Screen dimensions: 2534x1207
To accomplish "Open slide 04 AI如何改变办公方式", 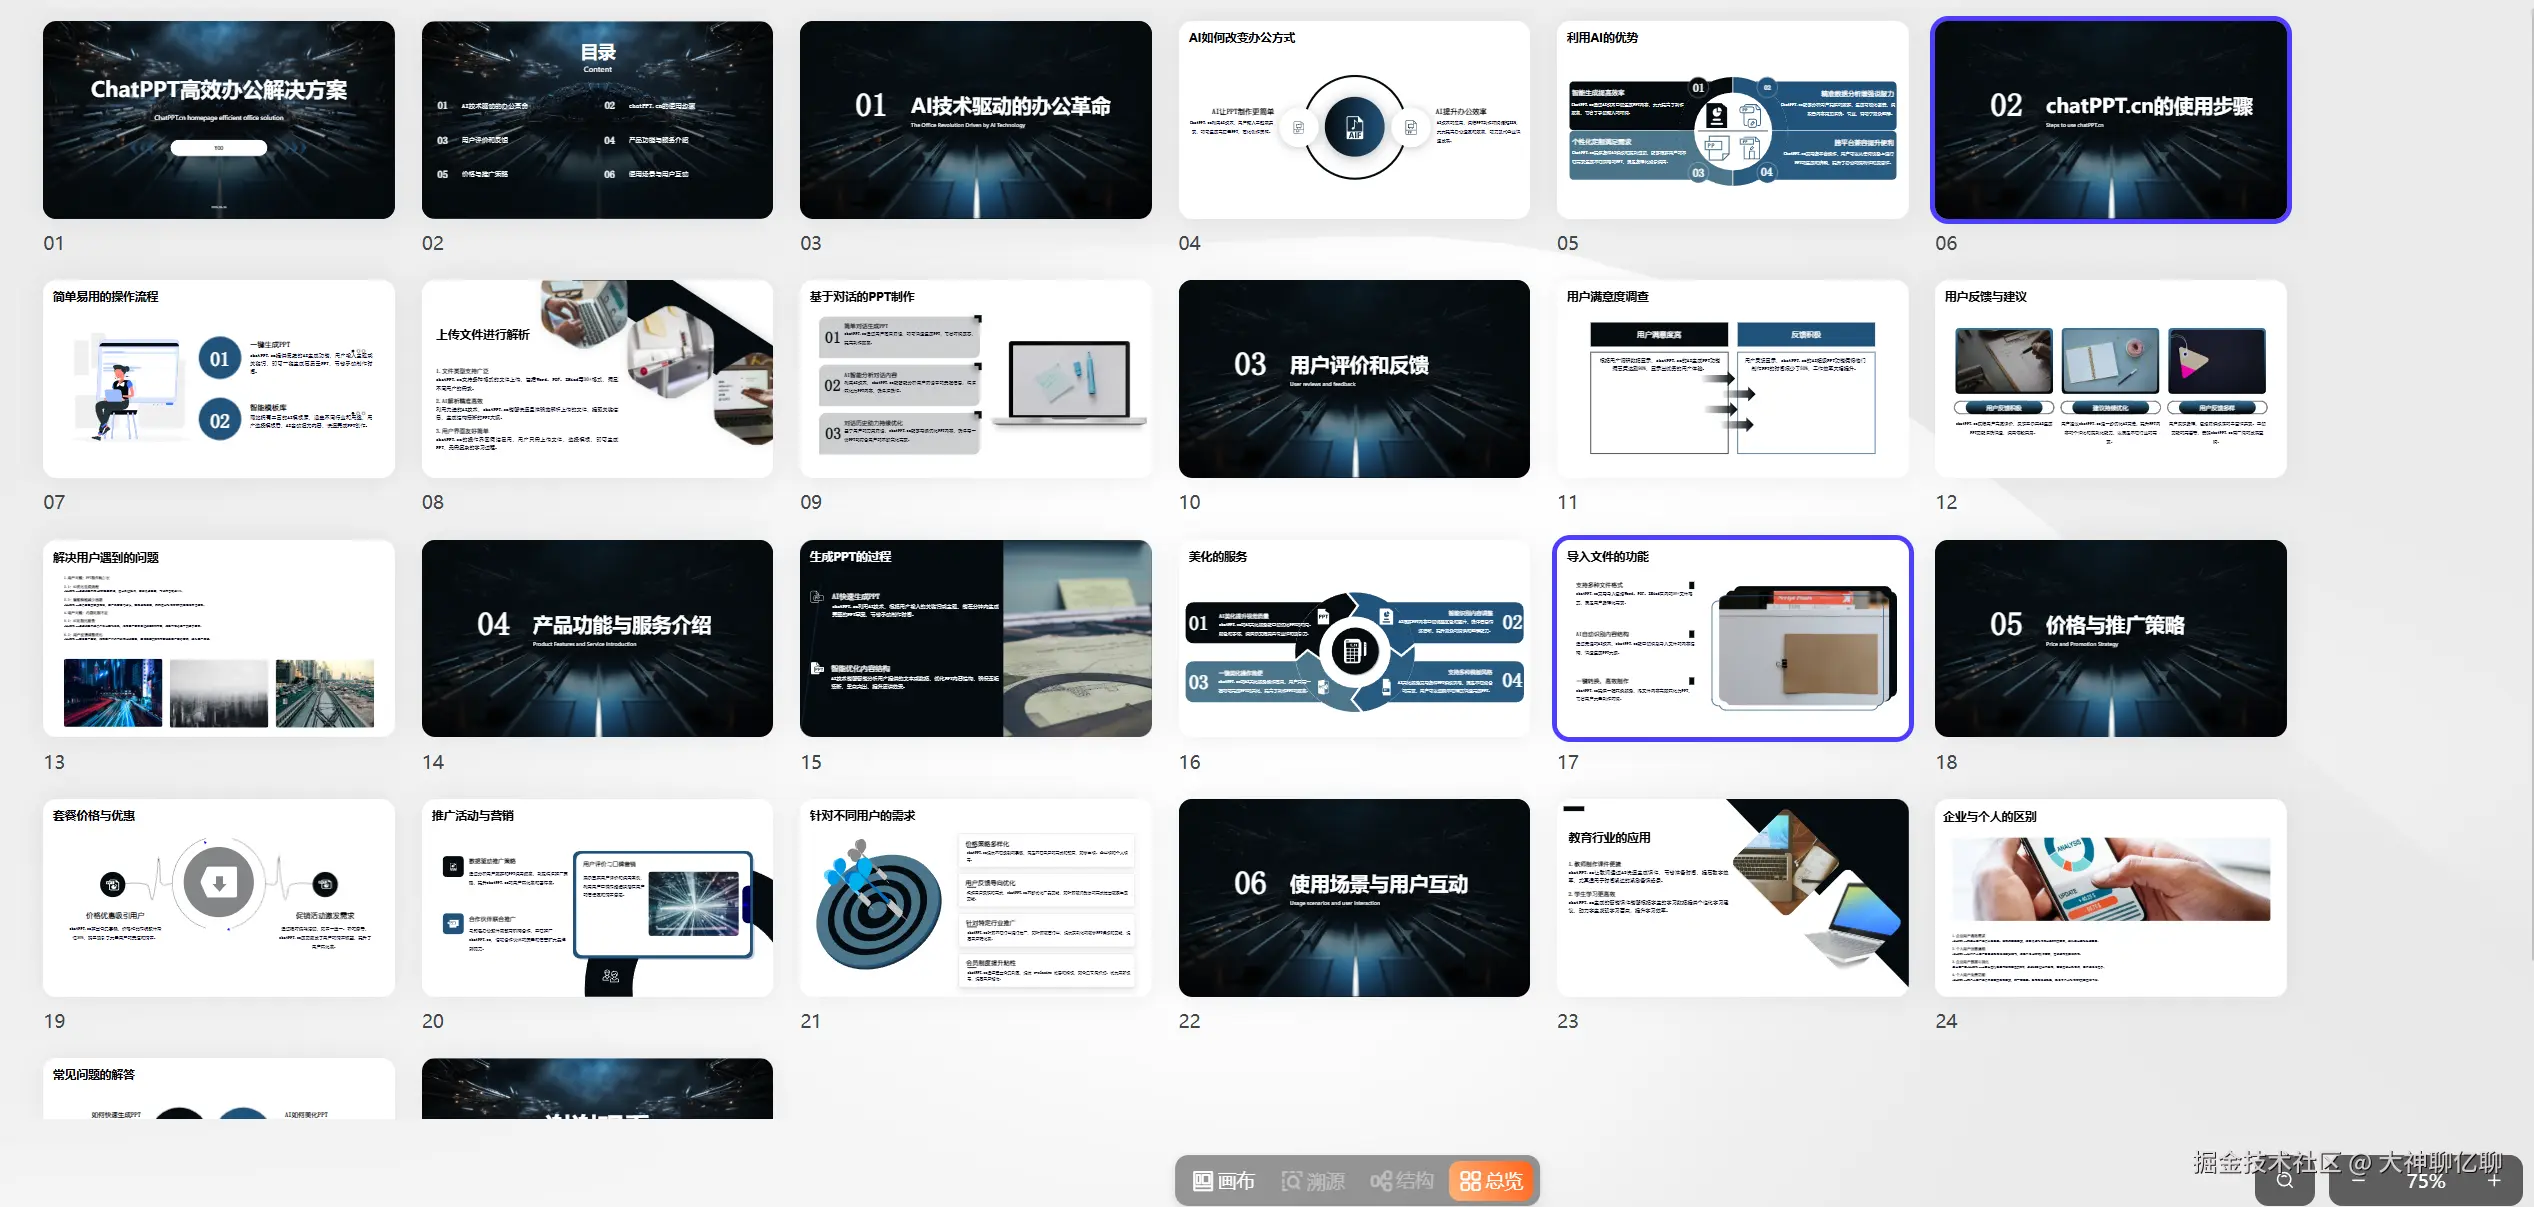I will coord(1354,120).
